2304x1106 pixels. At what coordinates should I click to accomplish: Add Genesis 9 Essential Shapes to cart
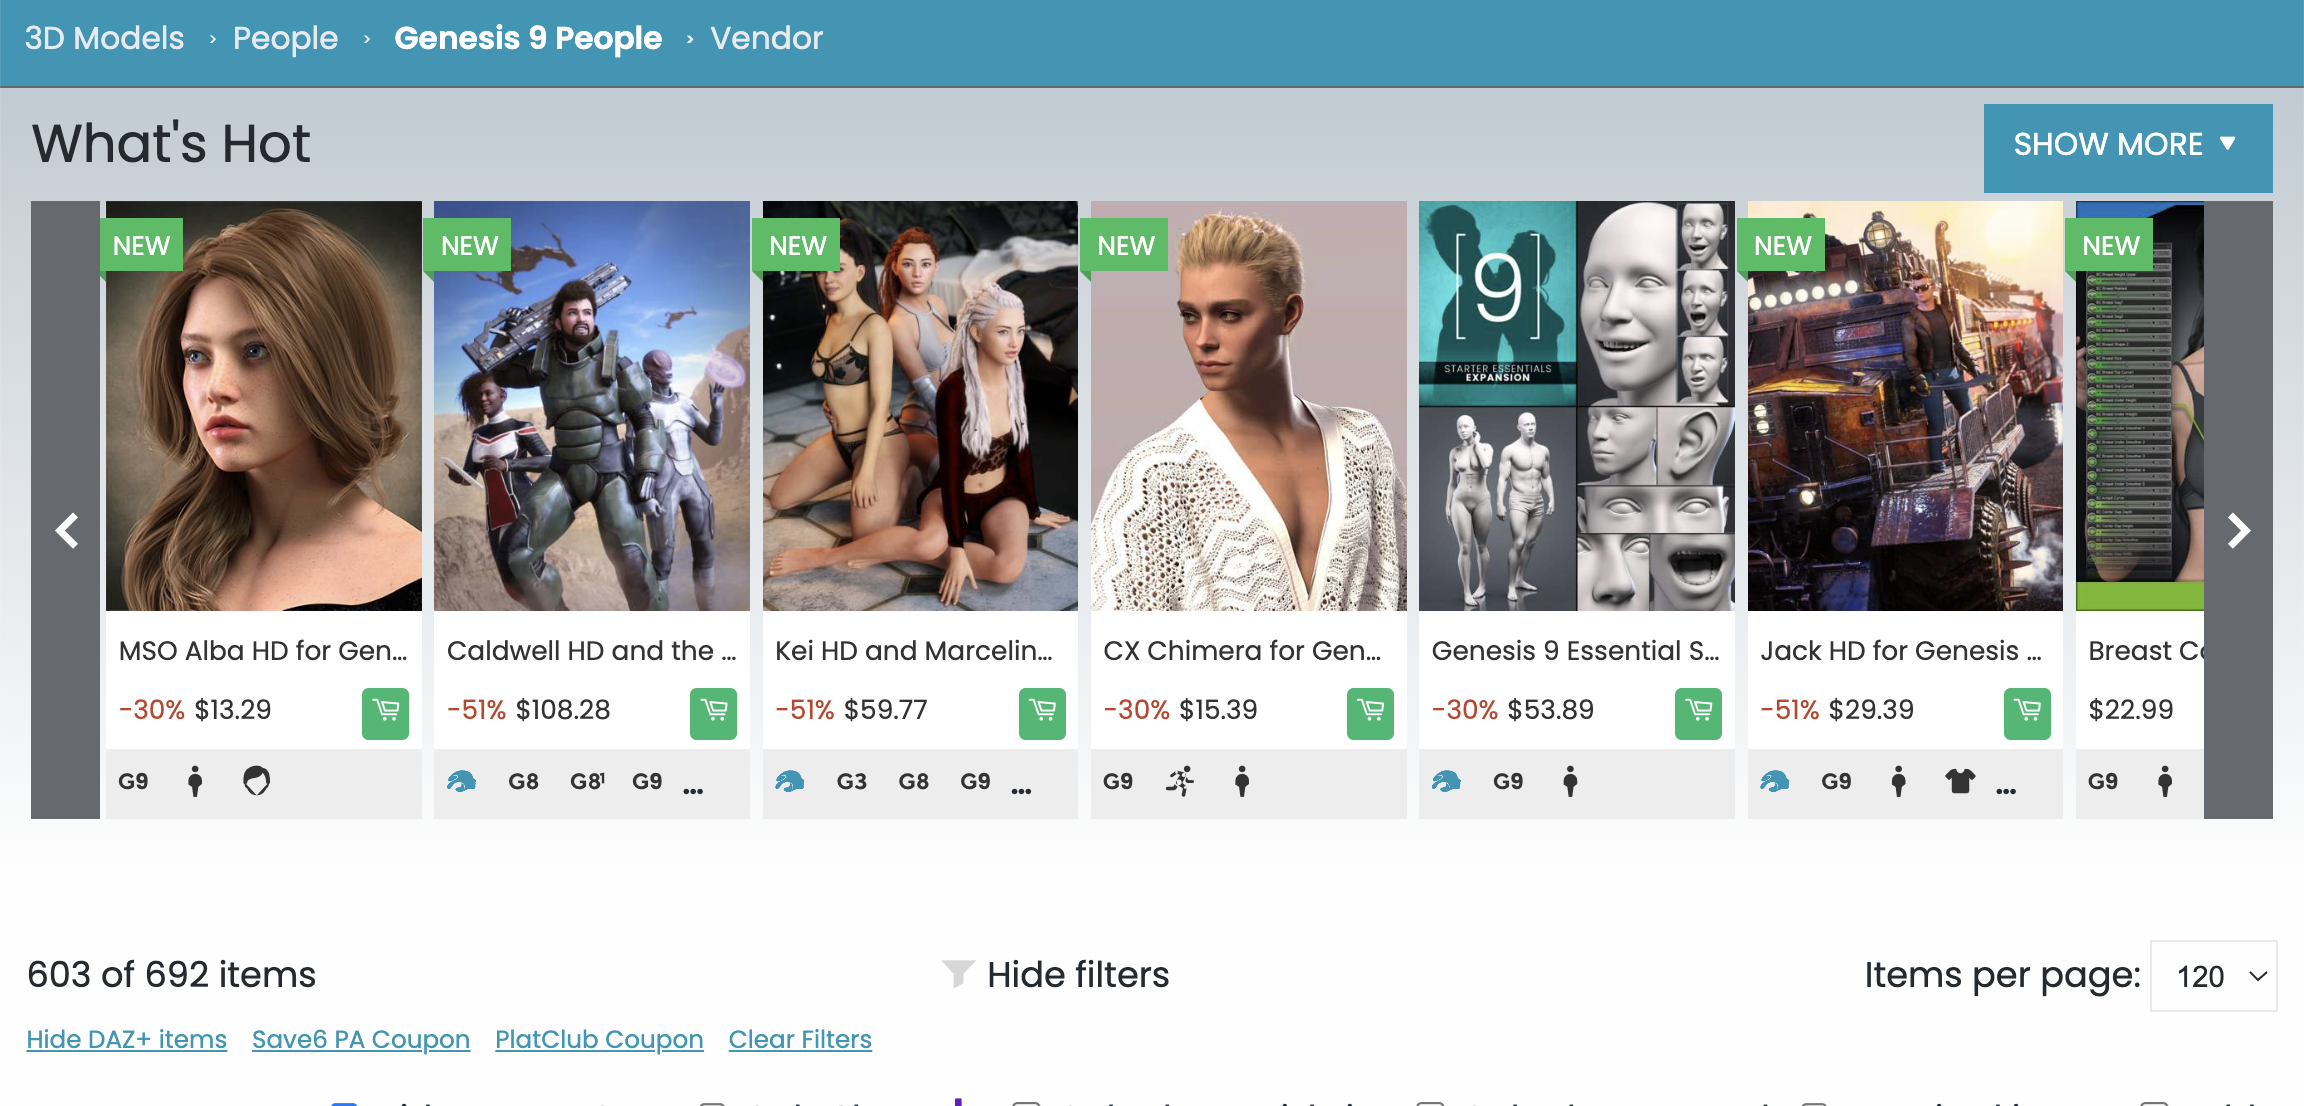point(1698,713)
